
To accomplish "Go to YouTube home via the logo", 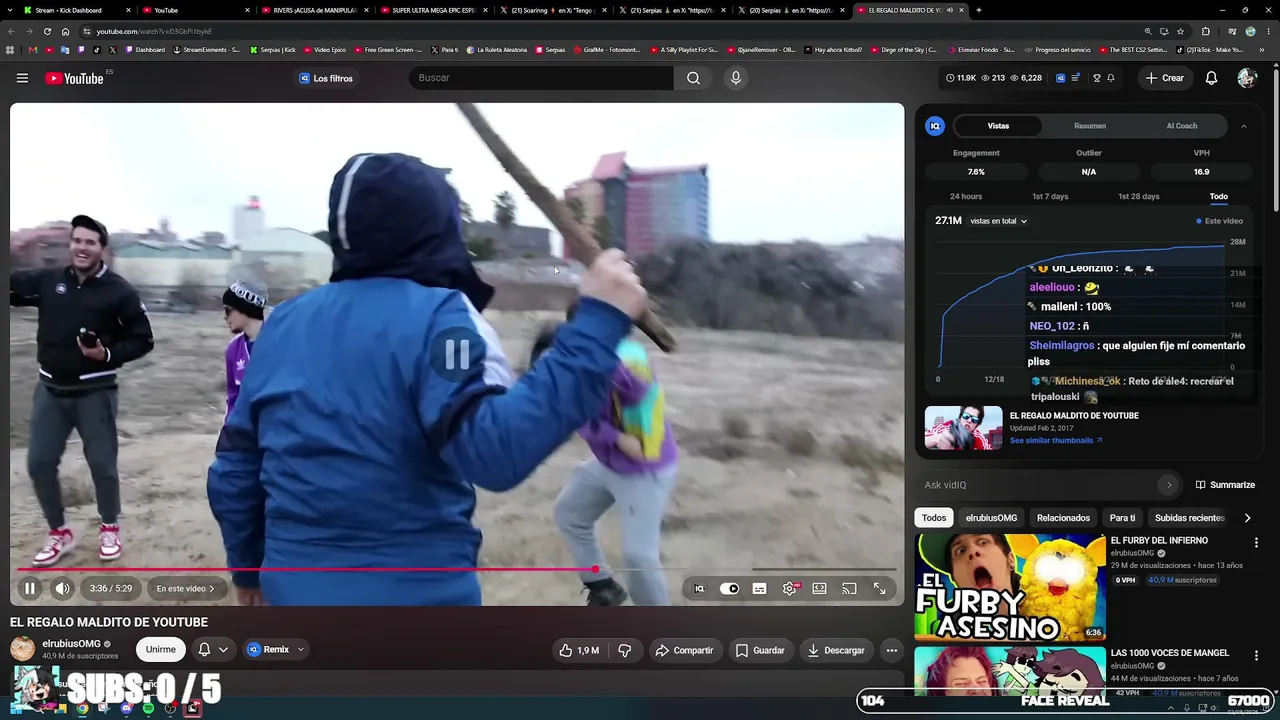I will [x=75, y=78].
